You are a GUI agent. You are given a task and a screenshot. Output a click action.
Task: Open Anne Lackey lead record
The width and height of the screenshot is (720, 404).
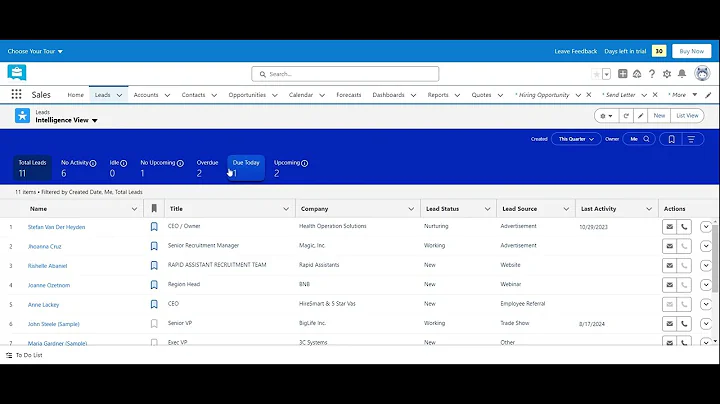43,304
